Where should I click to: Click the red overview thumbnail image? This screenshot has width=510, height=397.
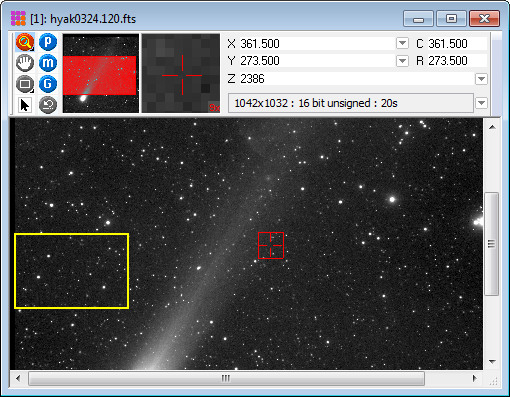click(x=101, y=73)
